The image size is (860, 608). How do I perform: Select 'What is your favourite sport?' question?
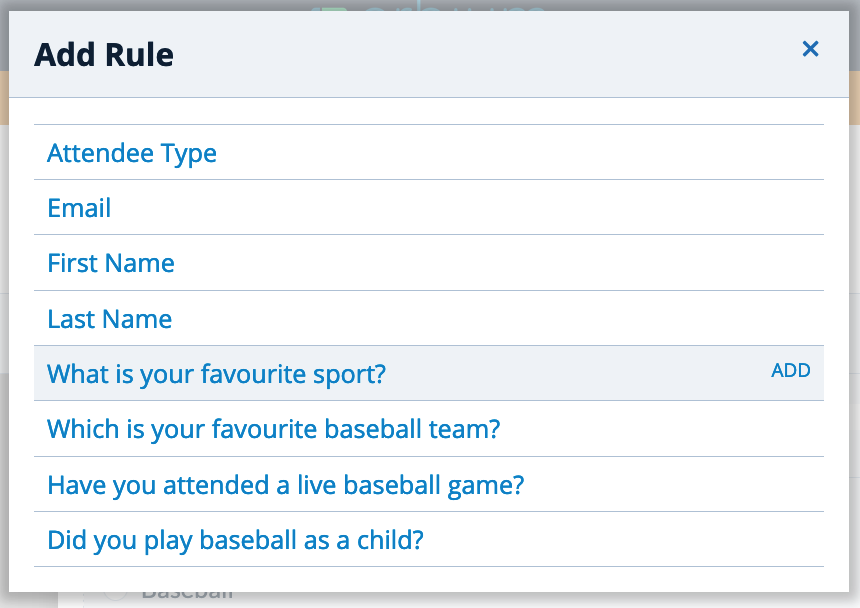coord(217,374)
